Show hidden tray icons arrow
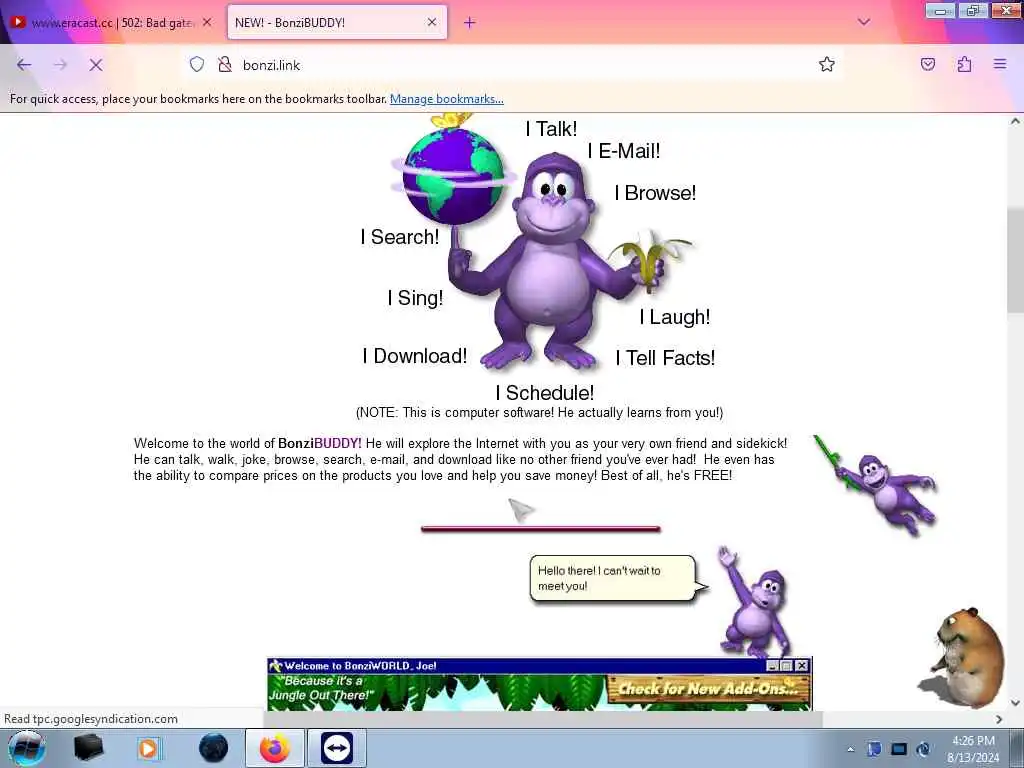The width and height of the screenshot is (1024, 768). tap(850, 749)
